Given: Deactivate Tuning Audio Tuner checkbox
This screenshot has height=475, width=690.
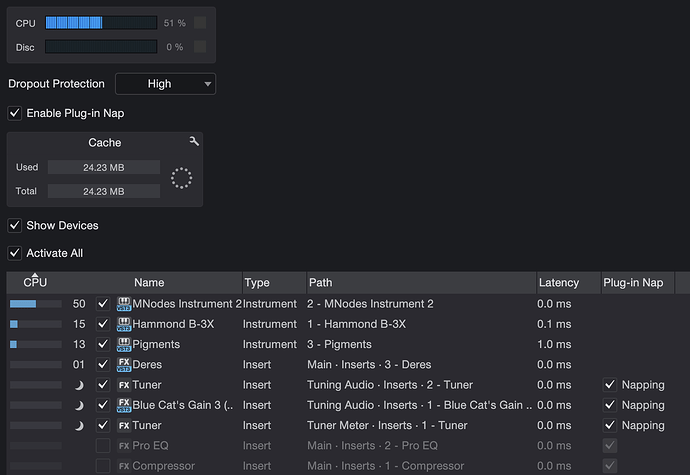Looking at the screenshot, I should (x=103, y=385).
